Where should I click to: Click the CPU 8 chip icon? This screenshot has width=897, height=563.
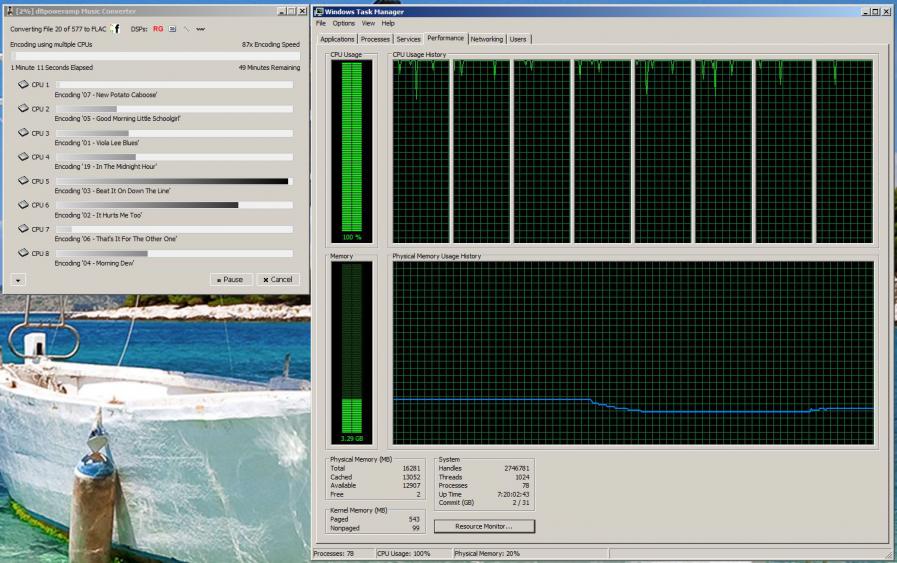point(24,253)
